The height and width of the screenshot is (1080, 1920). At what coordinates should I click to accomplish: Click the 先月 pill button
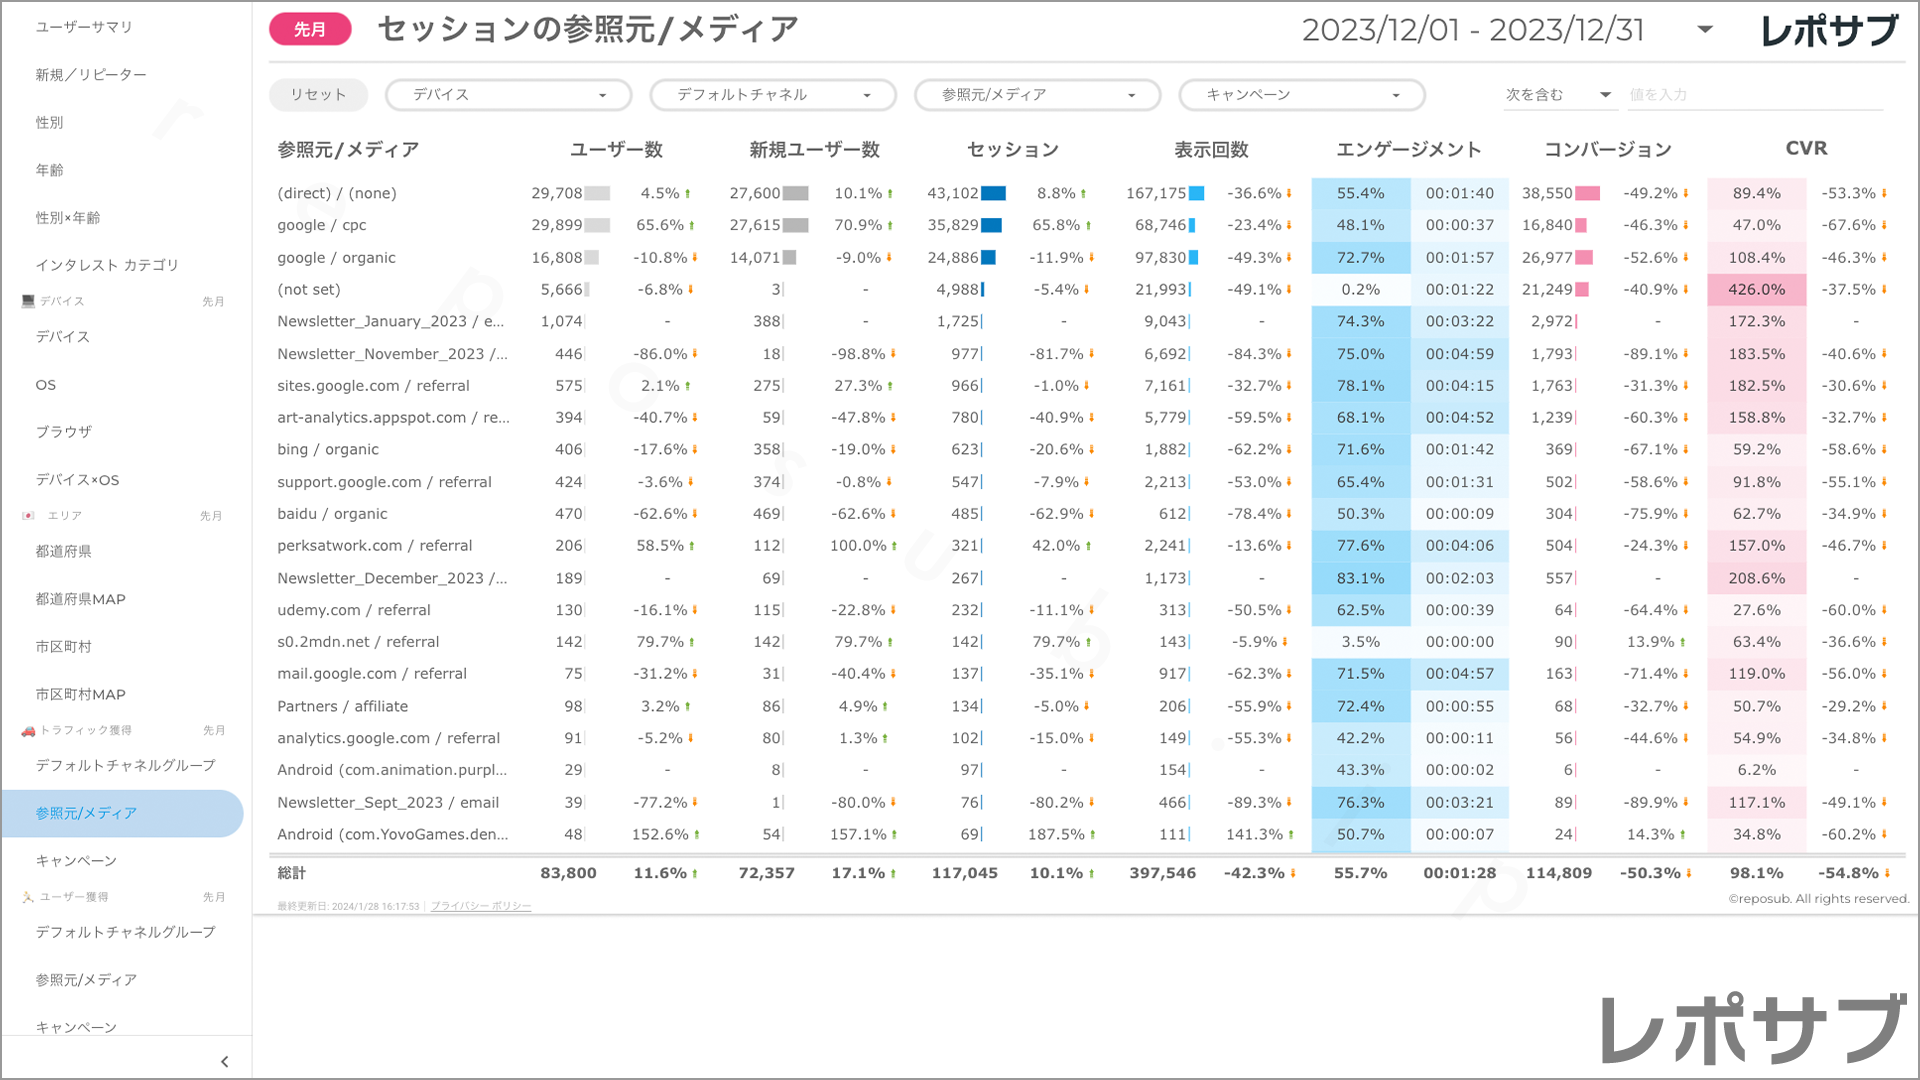310,30
